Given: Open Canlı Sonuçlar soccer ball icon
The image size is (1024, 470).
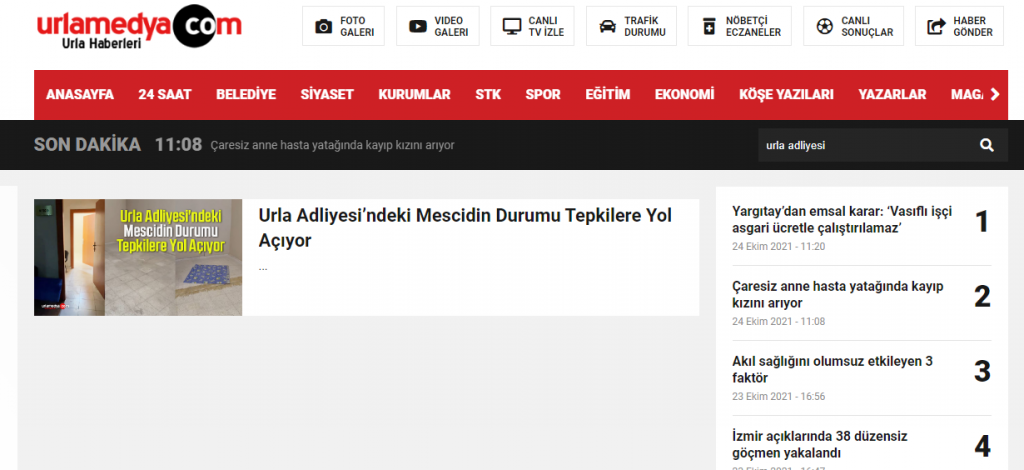Looking at the screenshot, I should coord(824,27).
